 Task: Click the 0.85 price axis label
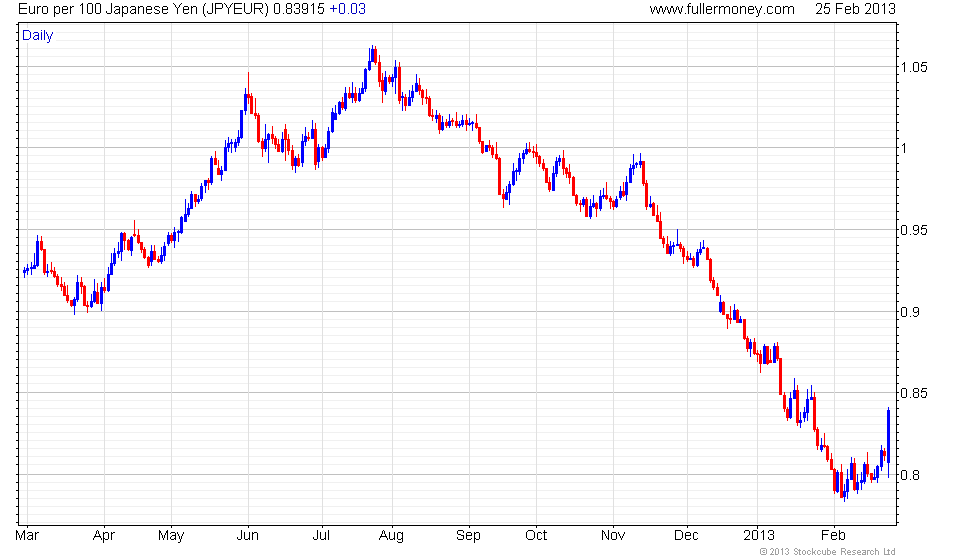tap(914, 393)
